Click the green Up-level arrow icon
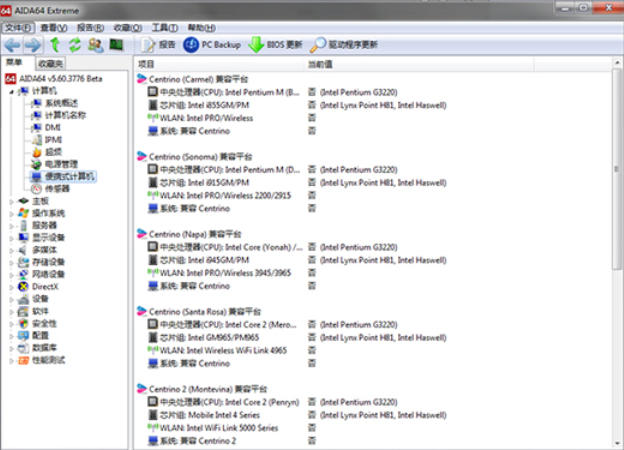This screenshot has width=624, height=450. coord(55,45)
